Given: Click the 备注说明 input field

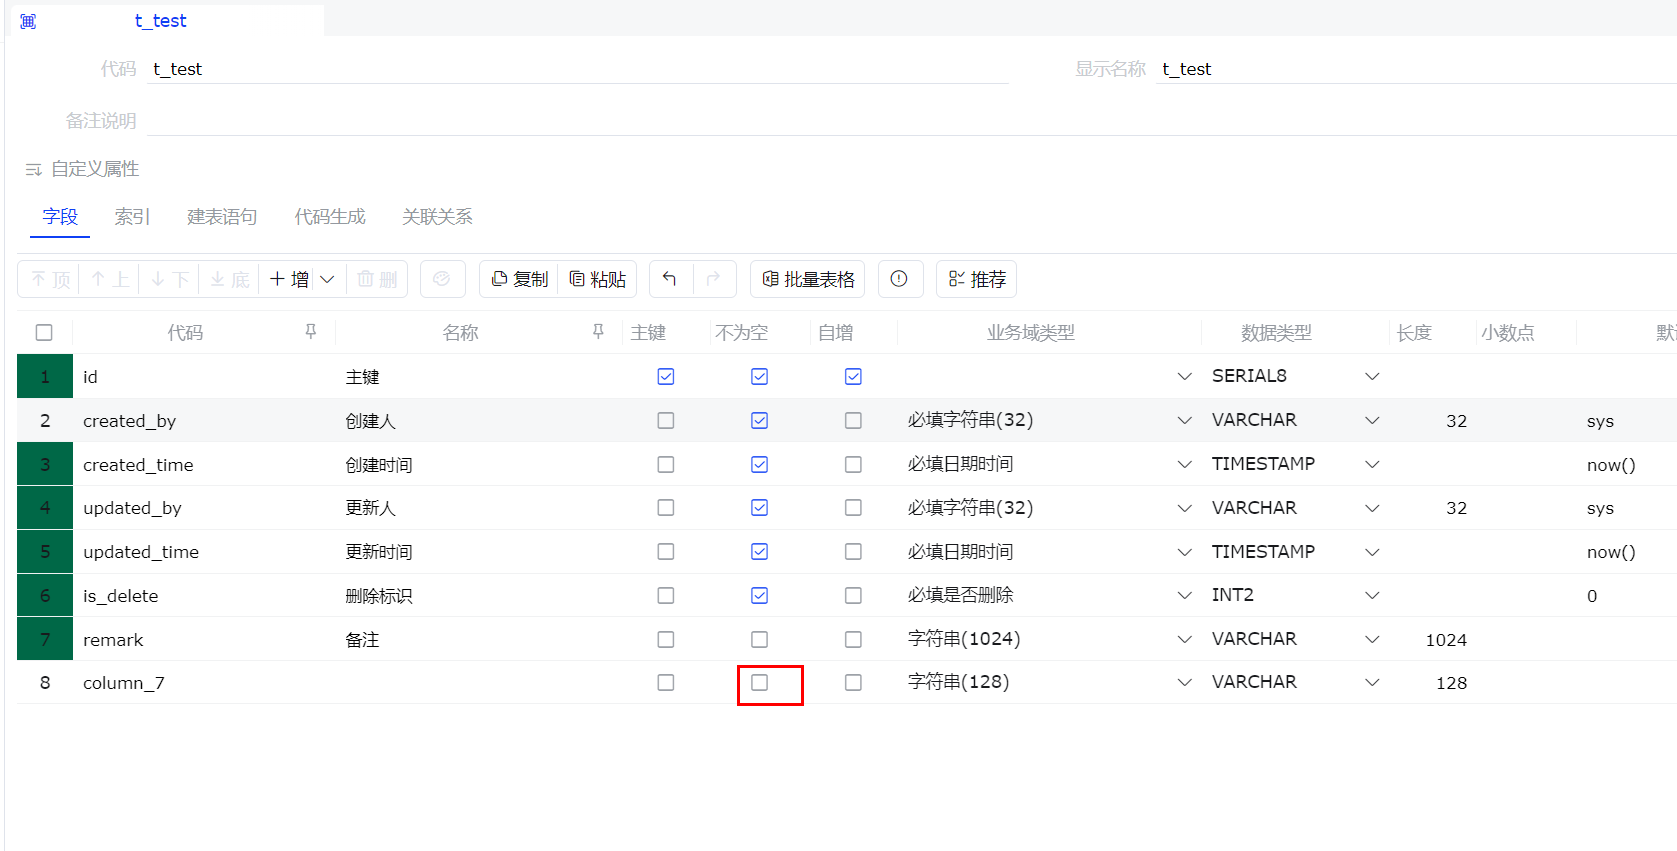Looking at the screenshot, I should 900,121.
